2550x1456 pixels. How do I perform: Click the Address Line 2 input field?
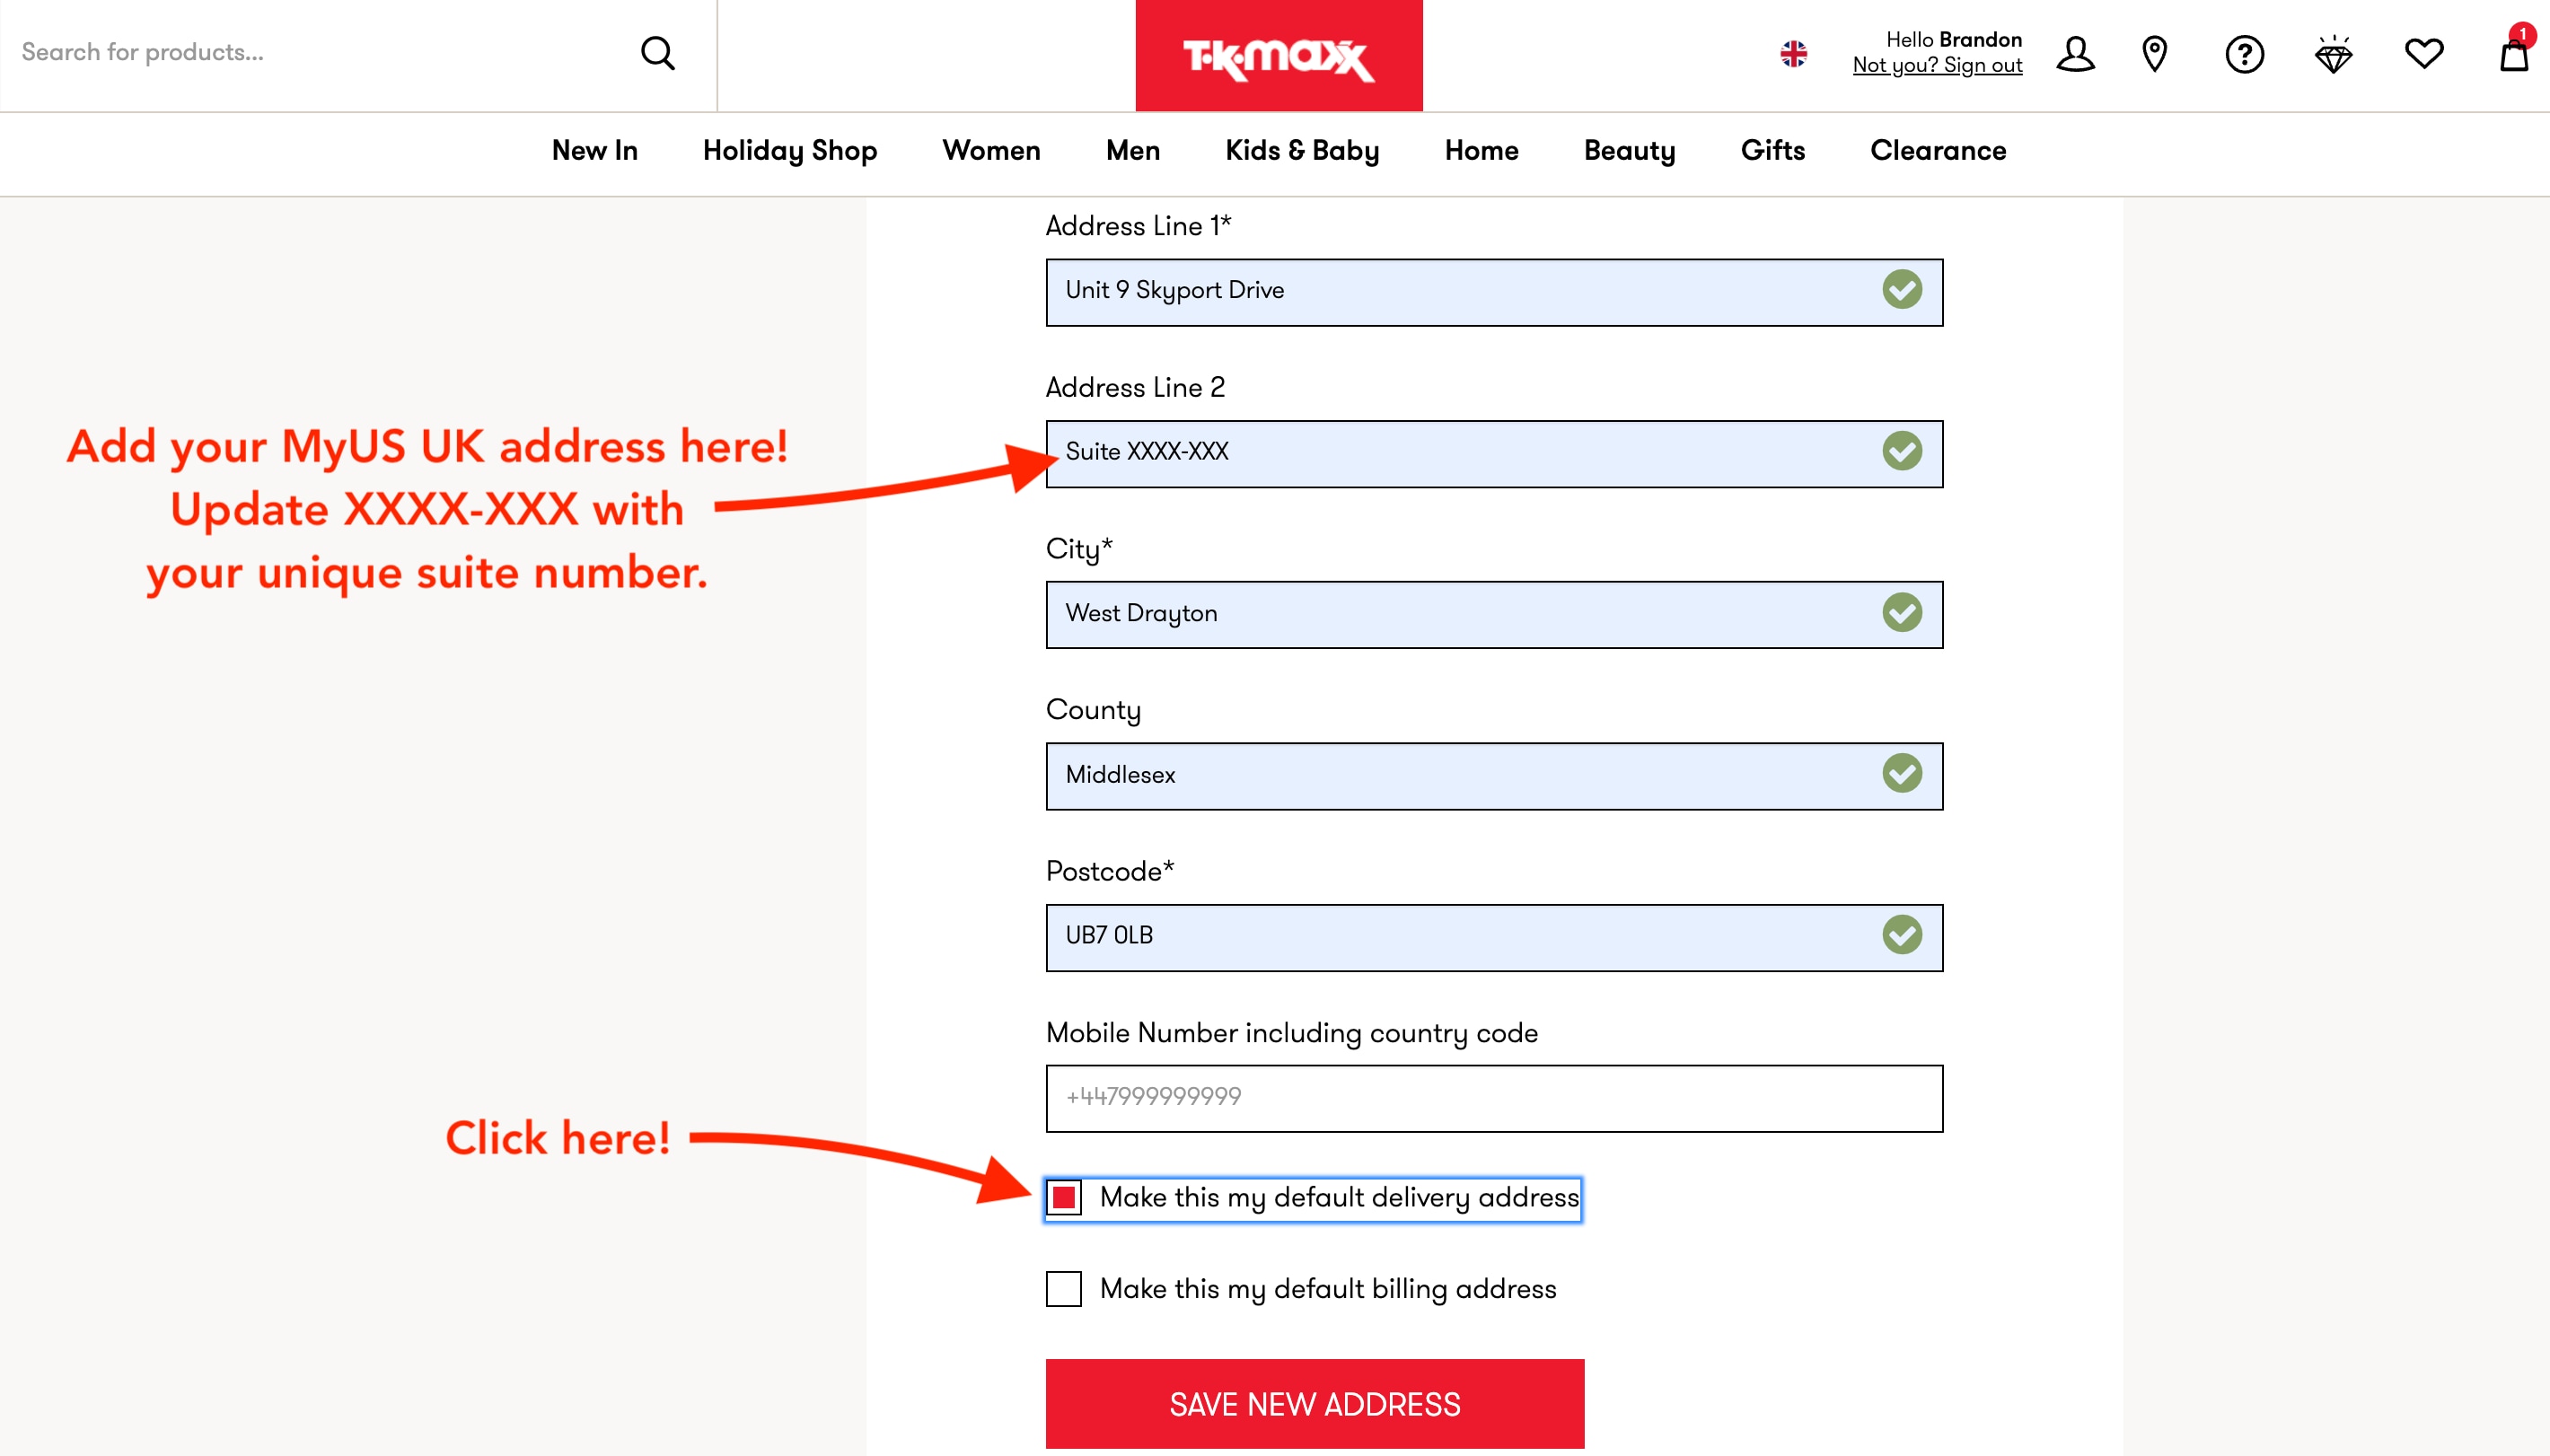coord(1494,453)
